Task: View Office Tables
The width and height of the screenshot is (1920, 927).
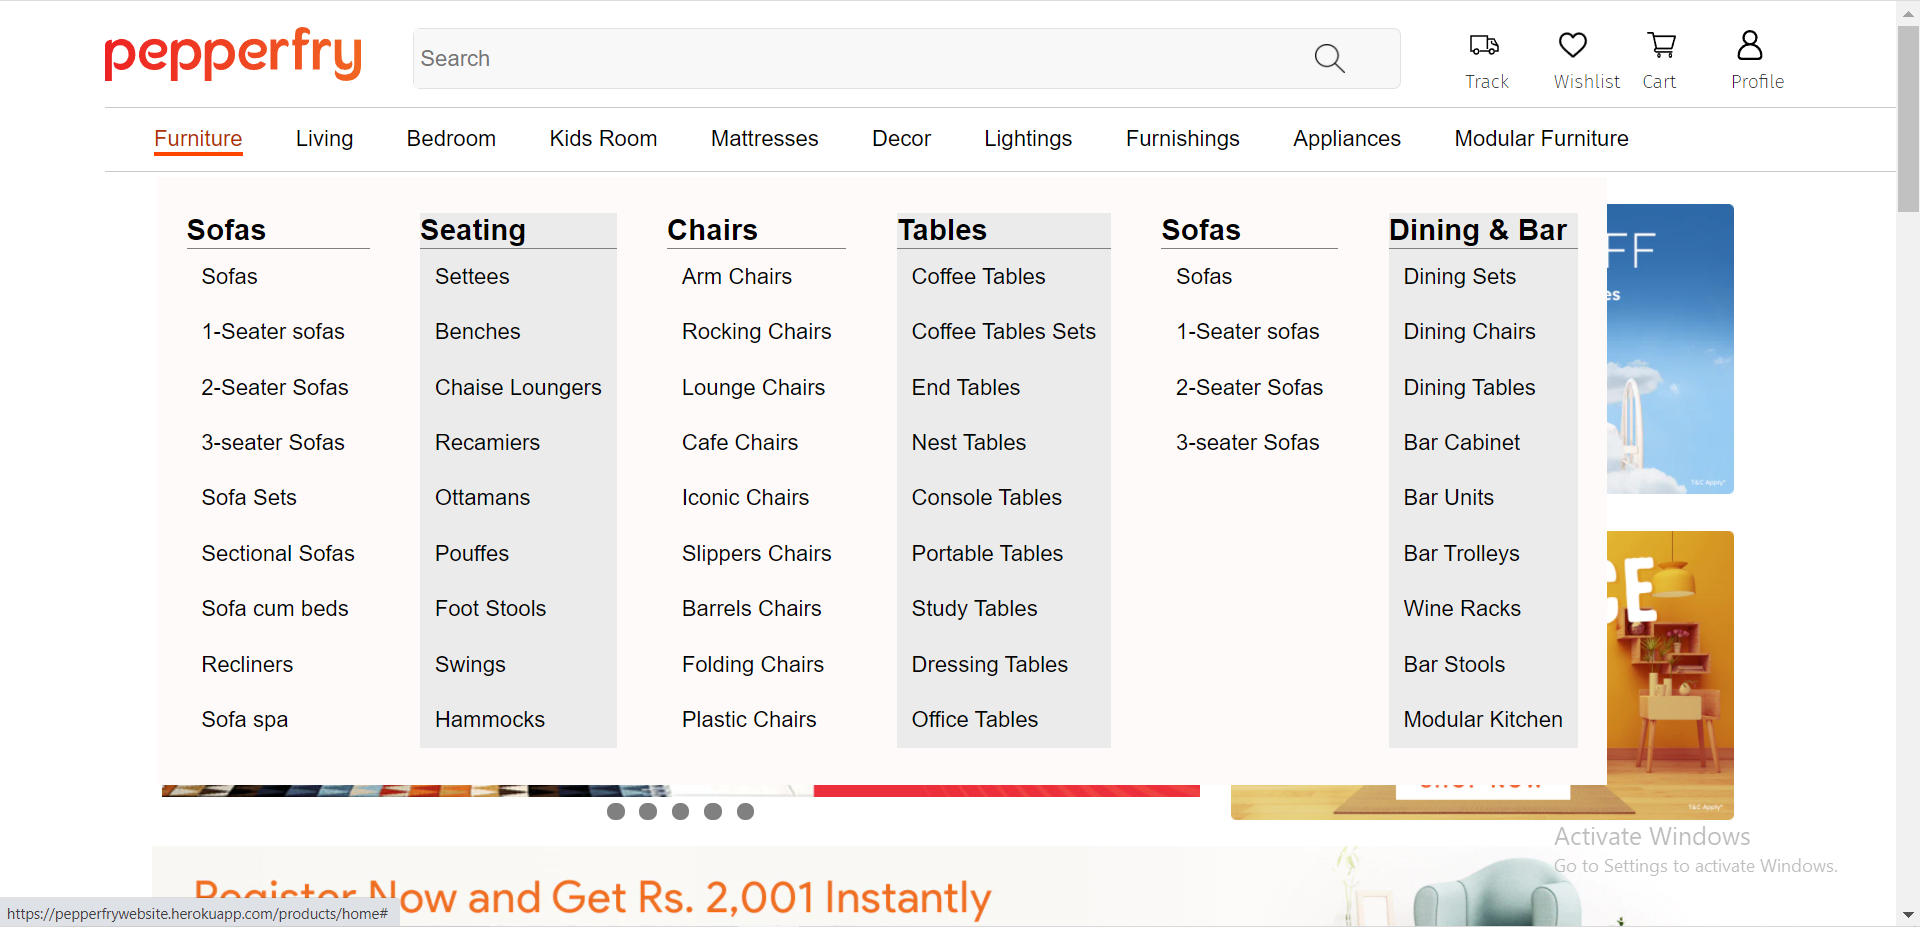Action: click(x=975, y=719)
